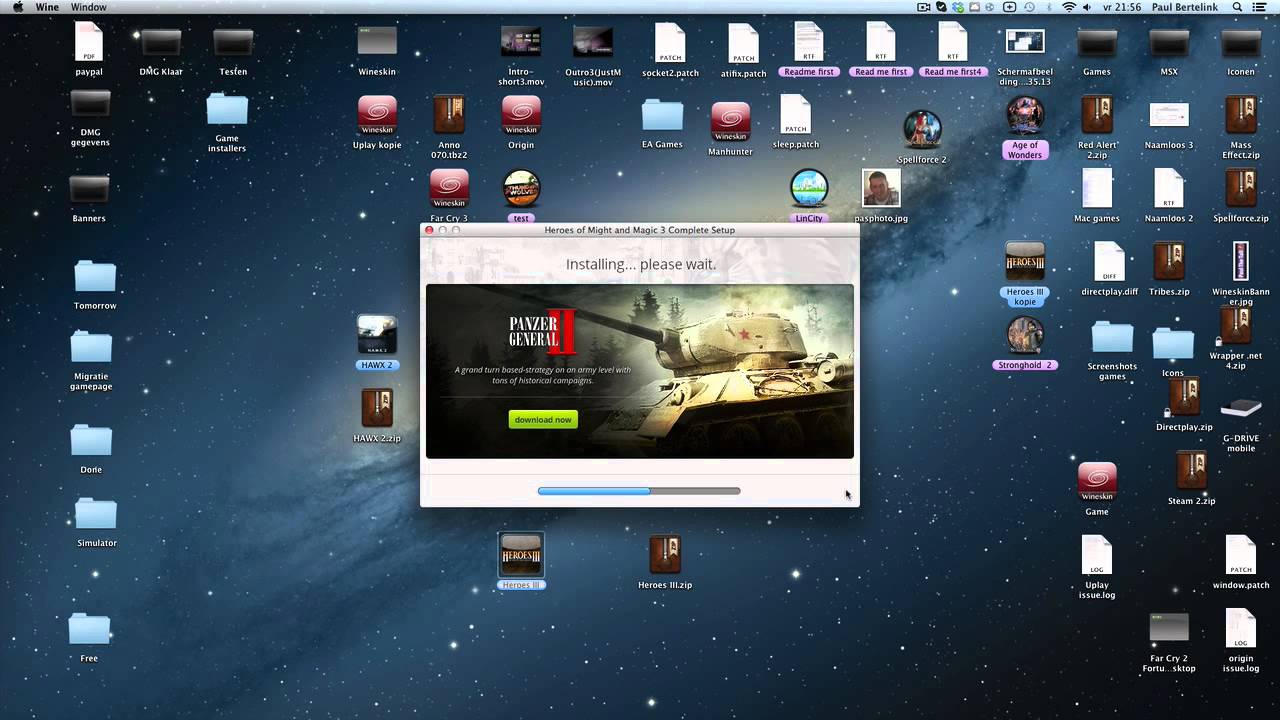Select the Uplay kopie wrapper icon
This screenshot has height=720, width=1280.
[377, 115]
